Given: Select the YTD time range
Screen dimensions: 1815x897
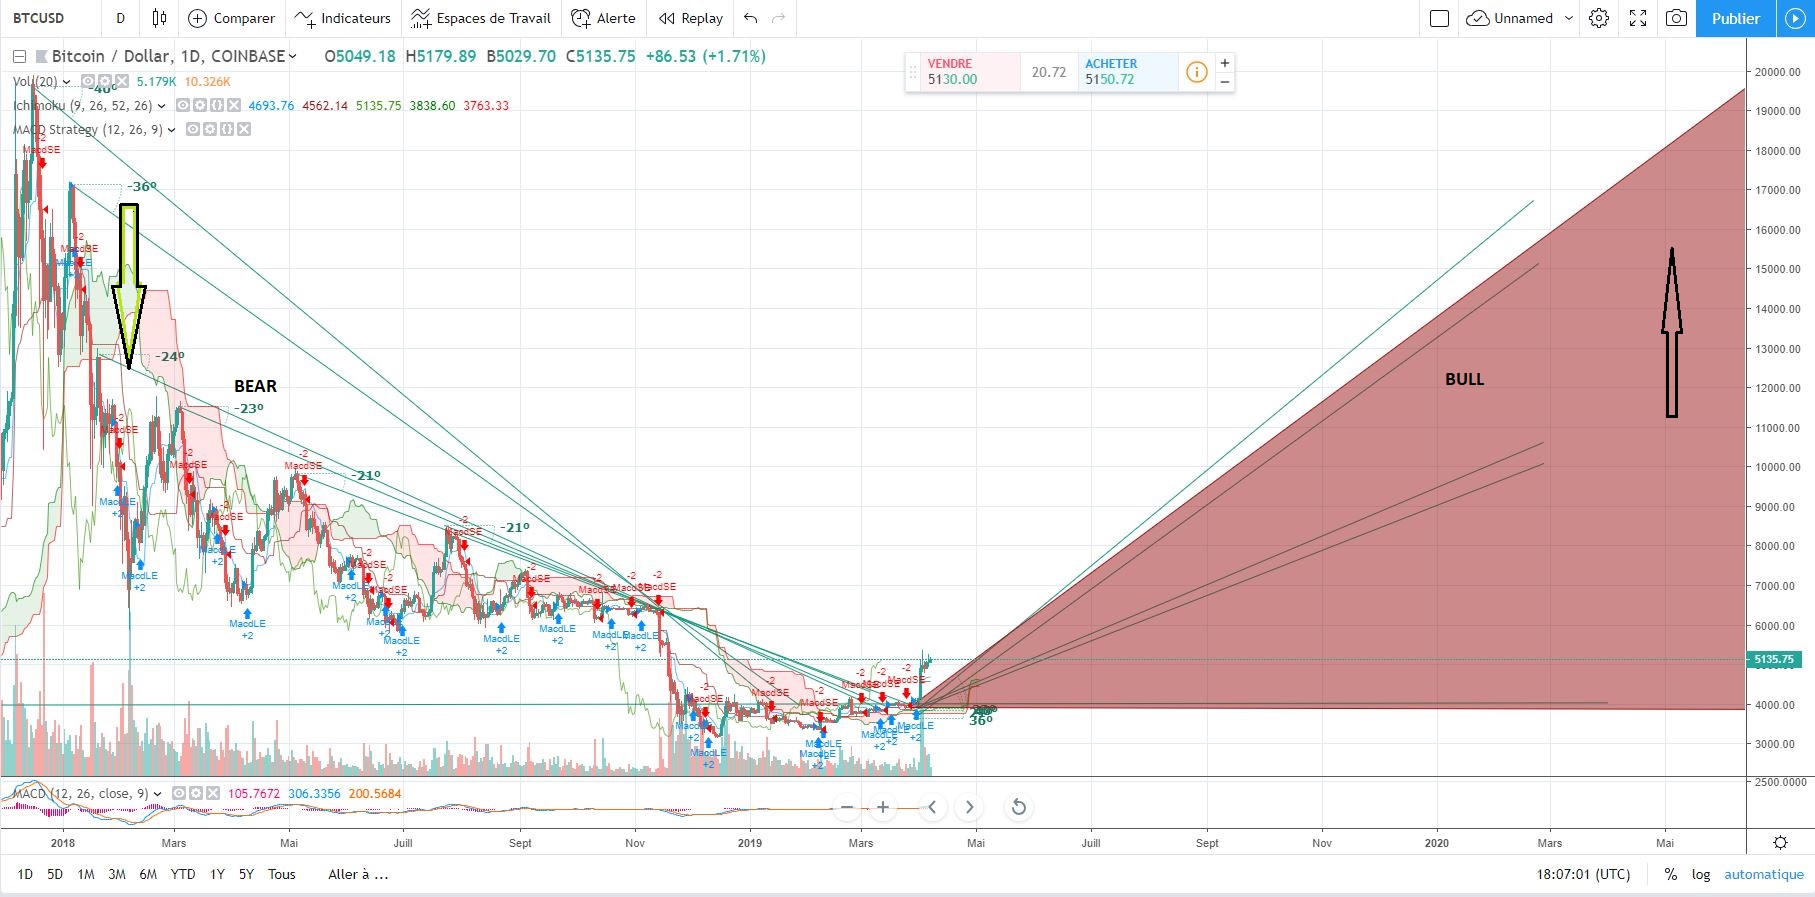Looking at the screenshot, I should click(x=183, y=874).
